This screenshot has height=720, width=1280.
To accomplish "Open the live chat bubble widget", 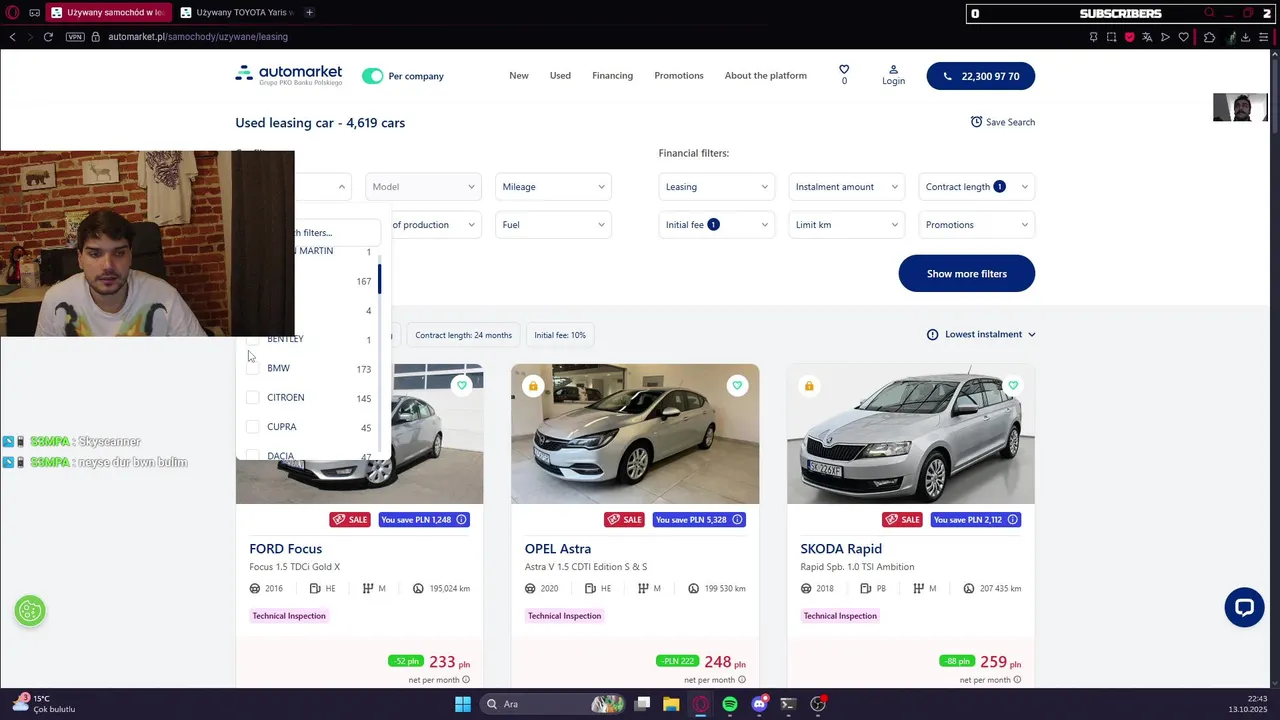I will point(1244,607).
